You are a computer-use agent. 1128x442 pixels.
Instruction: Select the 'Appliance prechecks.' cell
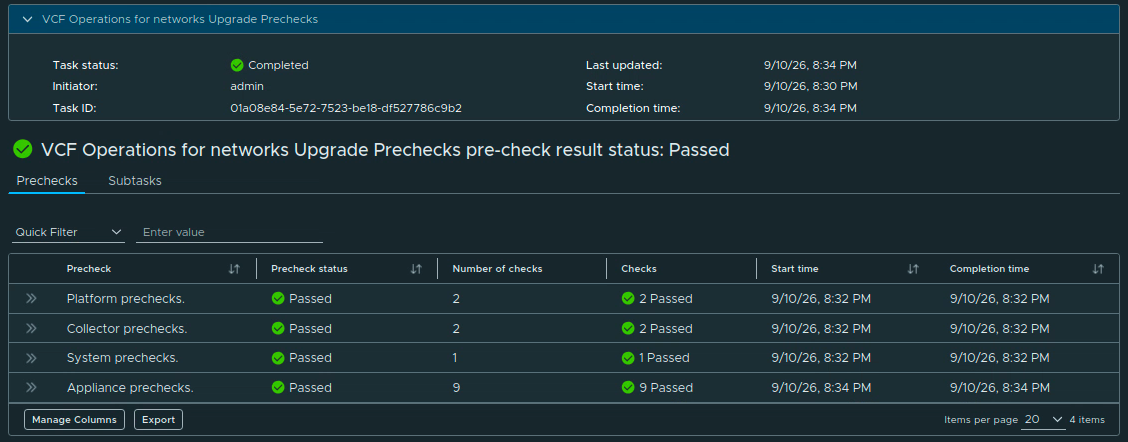coord(130,387)
